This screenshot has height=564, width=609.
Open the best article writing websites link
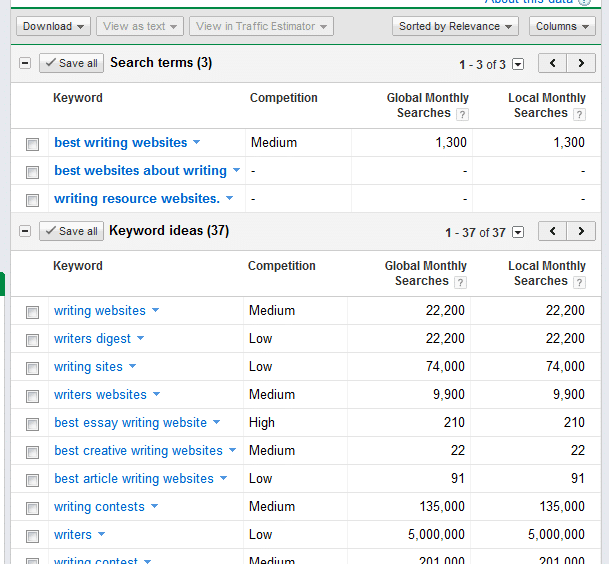[x=134, y=478]
